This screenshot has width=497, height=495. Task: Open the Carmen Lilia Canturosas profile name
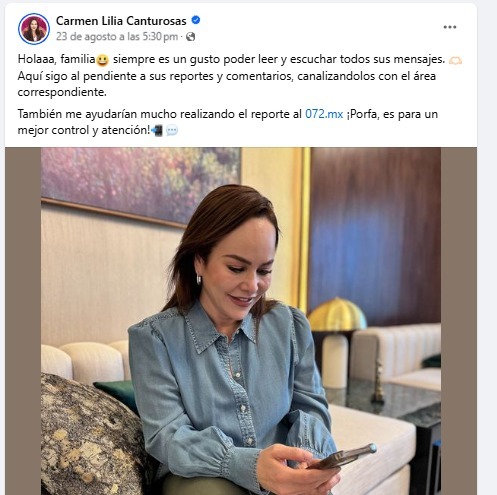121,21
